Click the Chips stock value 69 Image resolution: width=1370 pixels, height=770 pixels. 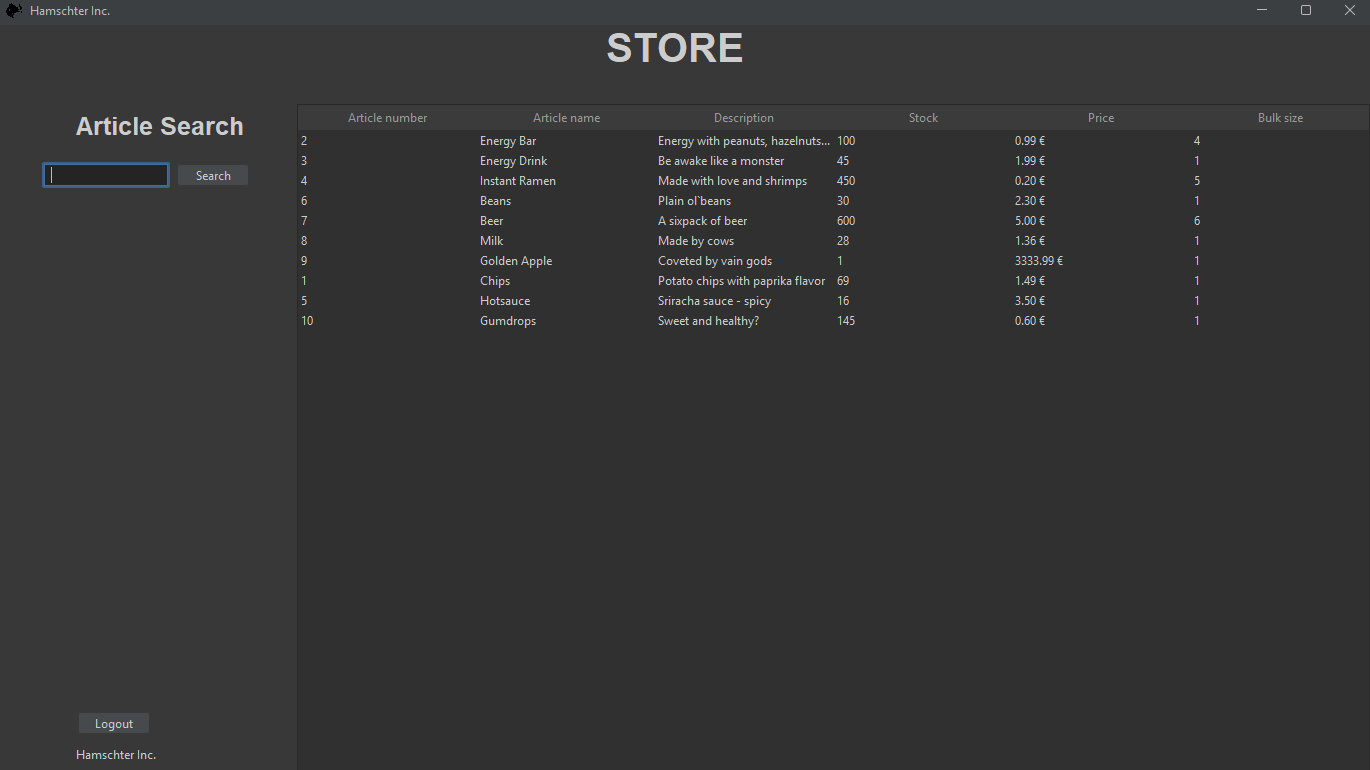tap(843, 281)
